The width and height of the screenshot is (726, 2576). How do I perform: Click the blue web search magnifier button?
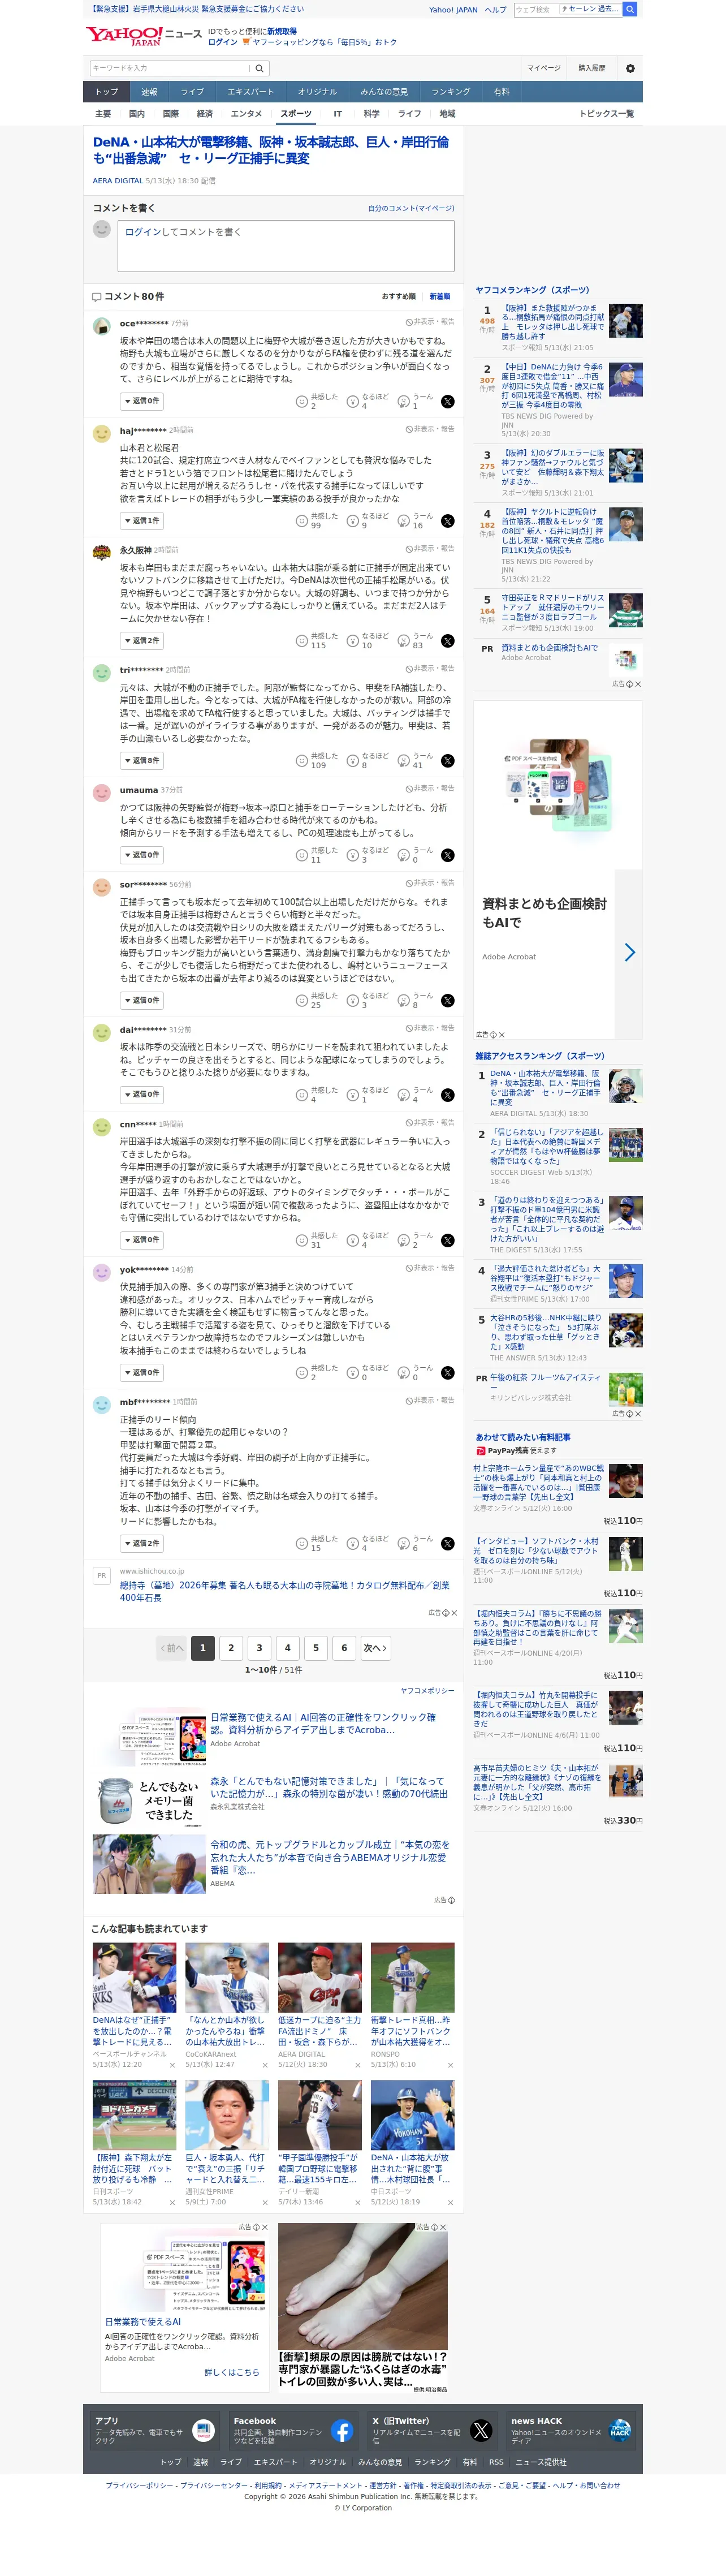[630, 9]
